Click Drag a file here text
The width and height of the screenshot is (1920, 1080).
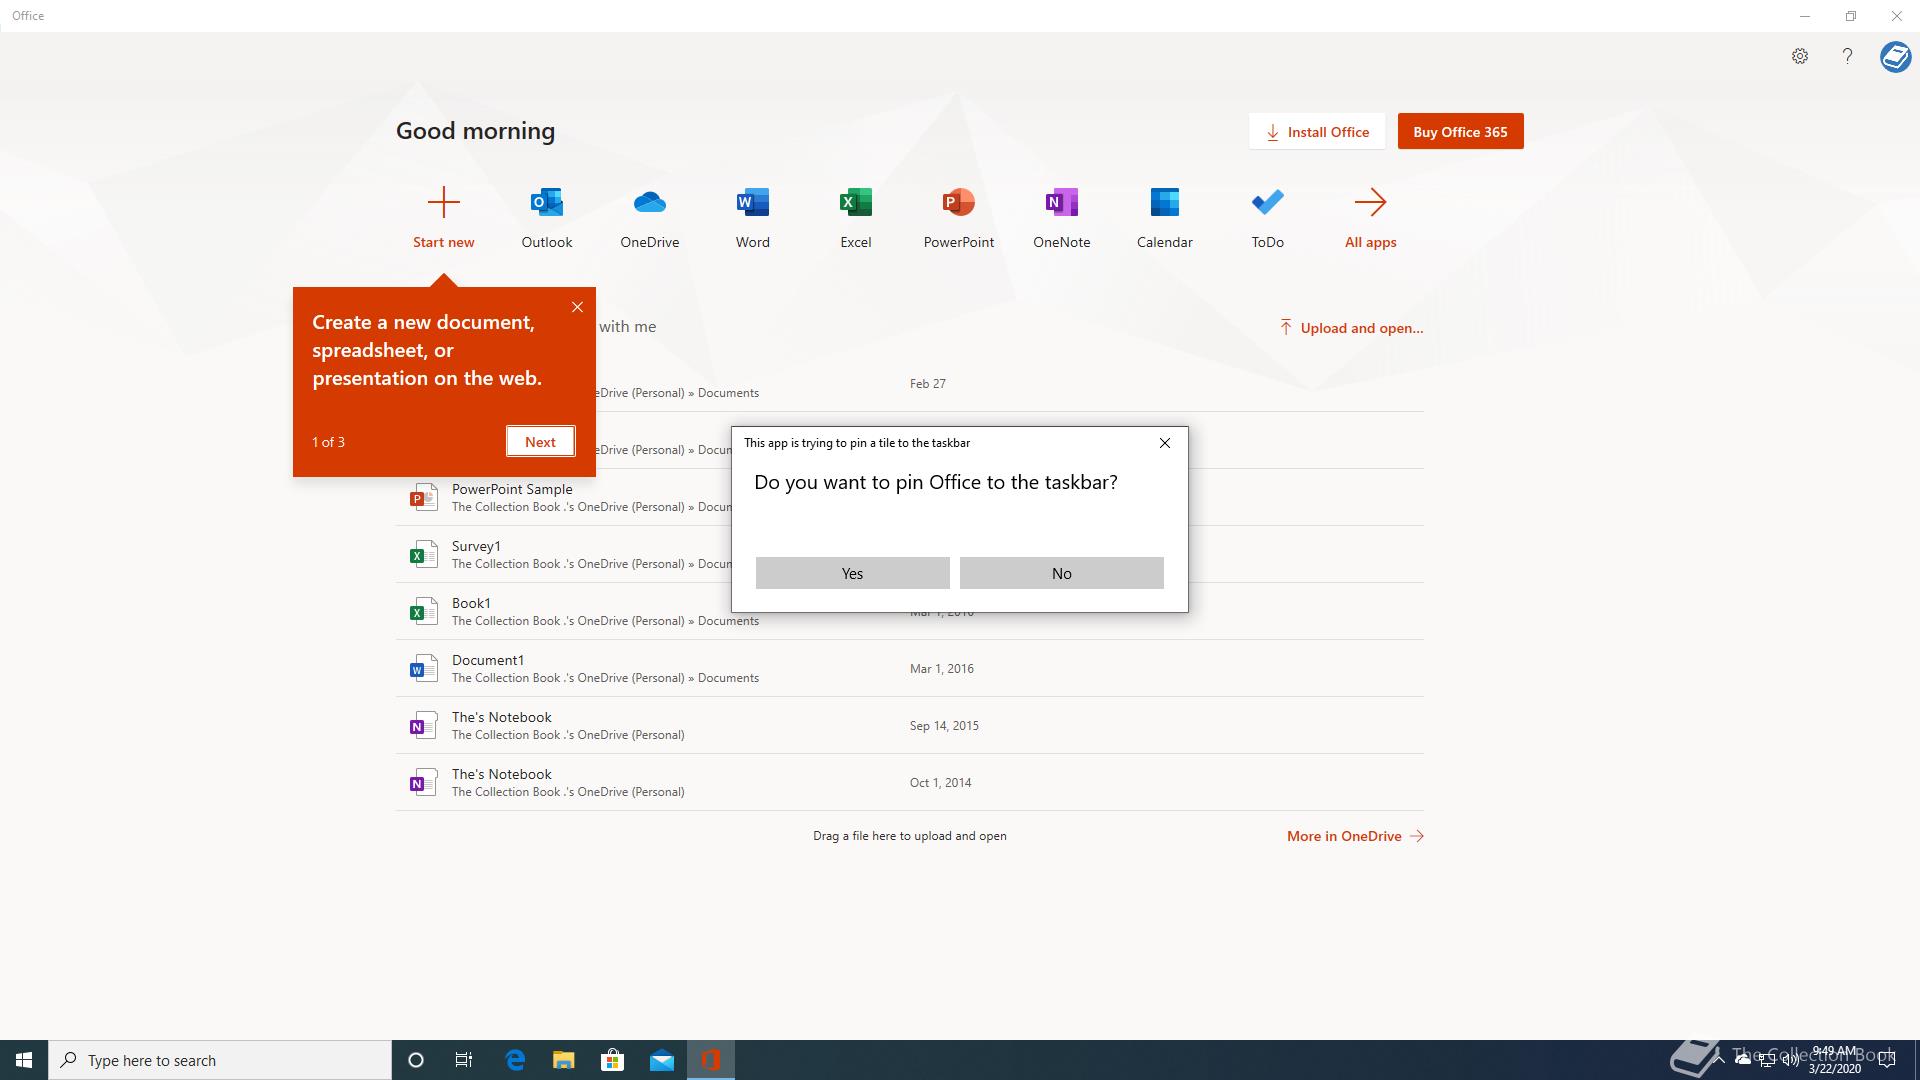pyautogui.click(x=910, y=836)
